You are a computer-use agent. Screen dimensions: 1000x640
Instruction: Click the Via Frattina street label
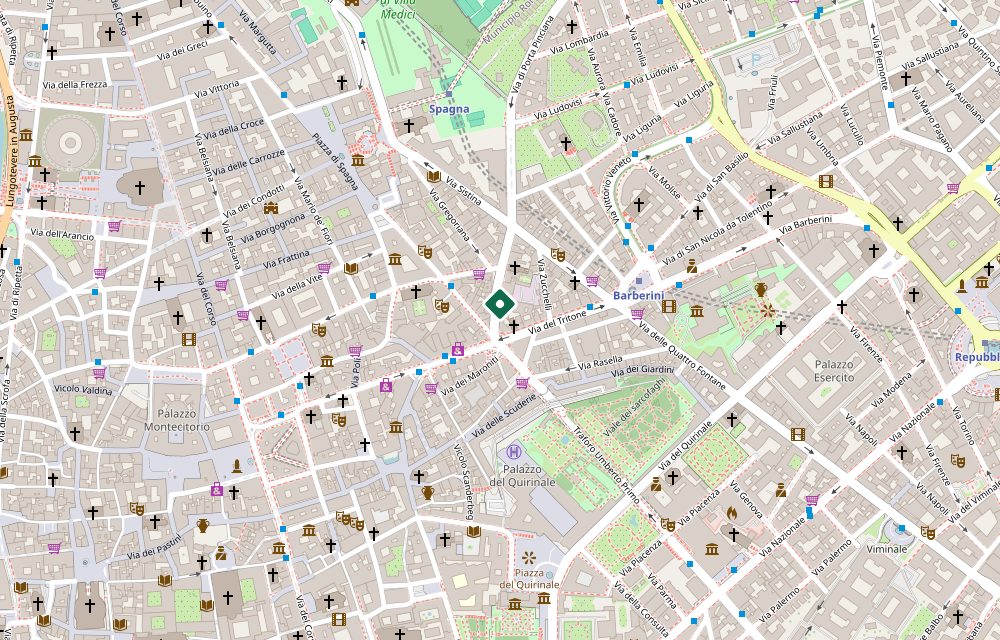click(286, 258)
